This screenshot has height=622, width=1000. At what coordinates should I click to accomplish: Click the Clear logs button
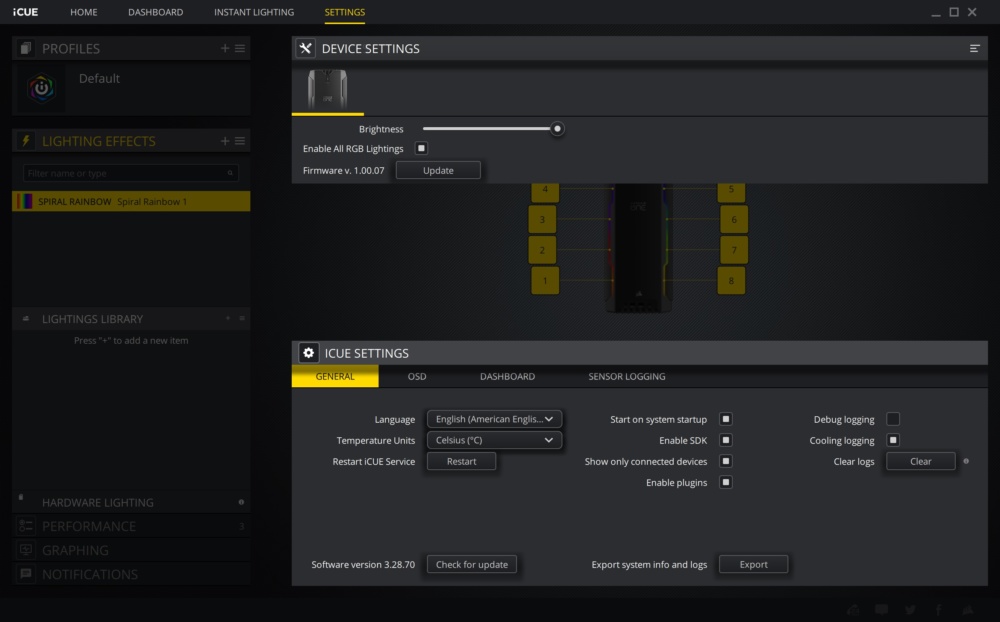click(920, 461)
